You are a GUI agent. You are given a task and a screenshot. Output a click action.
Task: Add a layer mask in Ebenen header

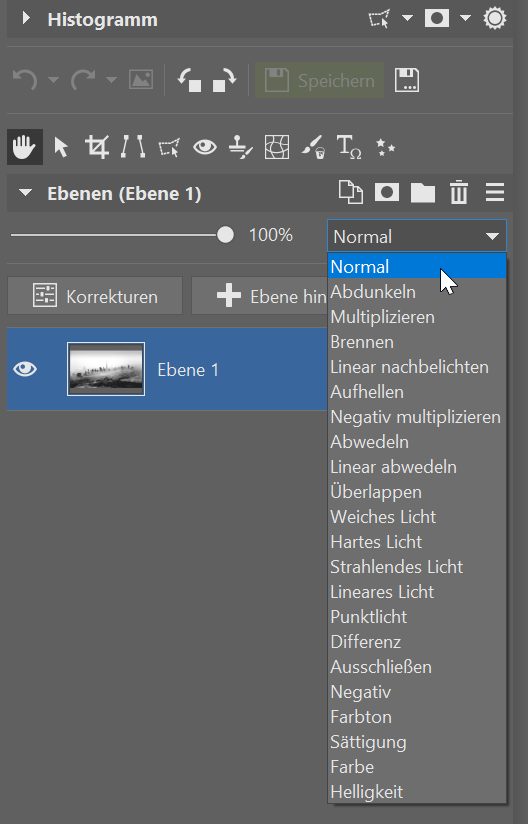[x=387, y=192]
